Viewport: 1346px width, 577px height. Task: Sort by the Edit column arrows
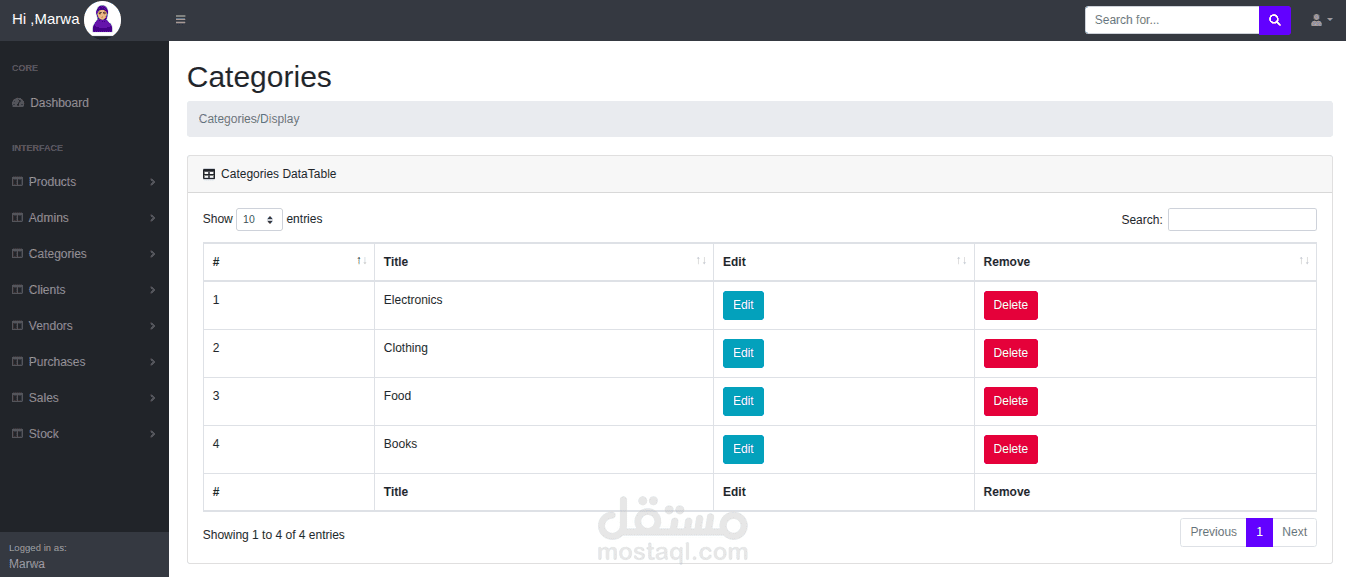point(961,261)
